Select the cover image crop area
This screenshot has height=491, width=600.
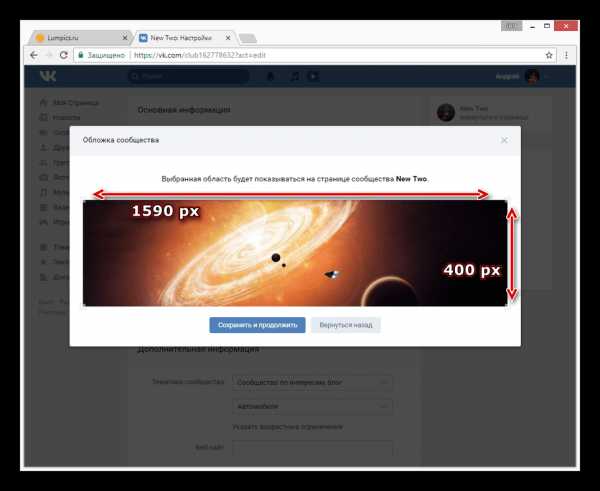click(295, 253)
